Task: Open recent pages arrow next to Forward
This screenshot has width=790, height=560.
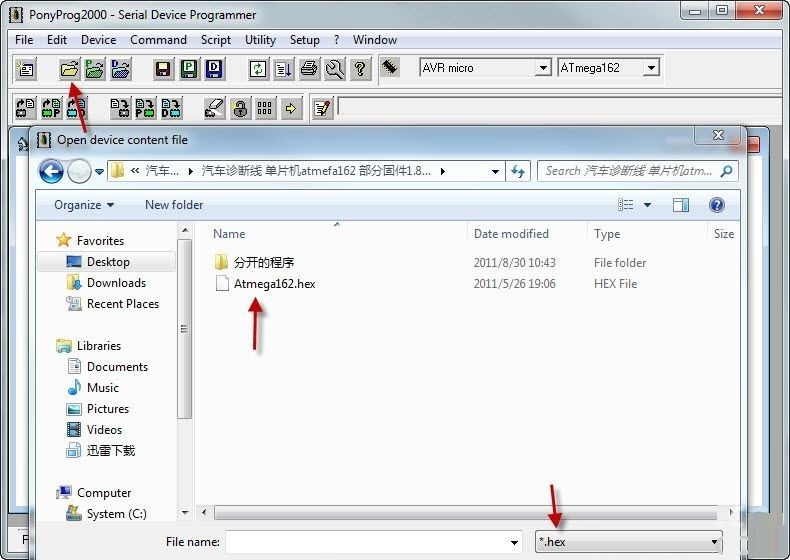Action: click(99, 171)
